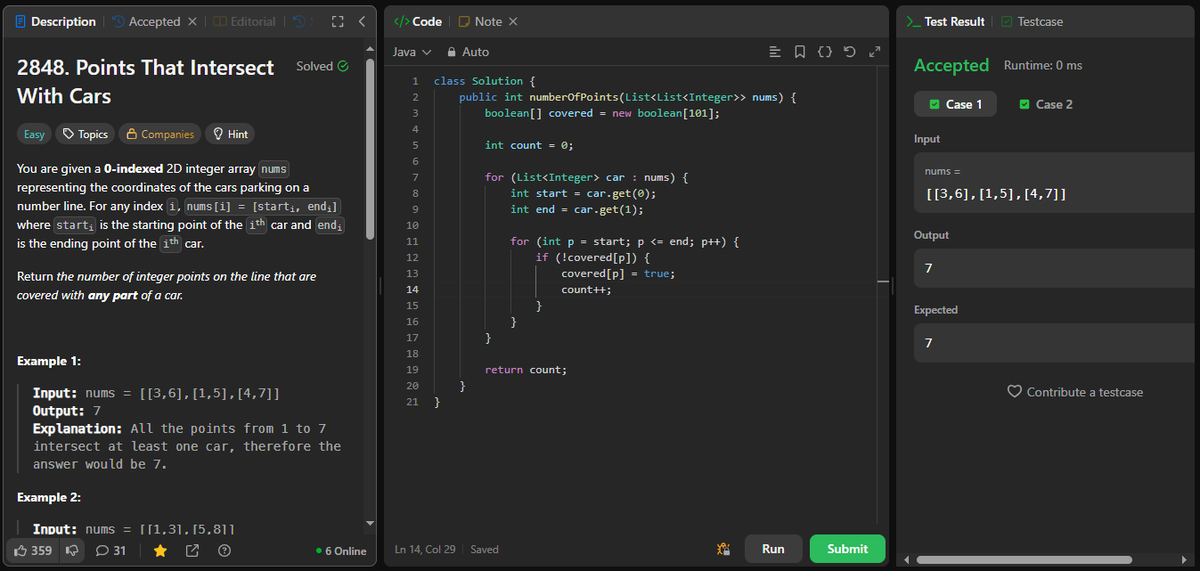Select Case 2 result
Viewport: 1200px width, 571px height.
point(1046,104)
